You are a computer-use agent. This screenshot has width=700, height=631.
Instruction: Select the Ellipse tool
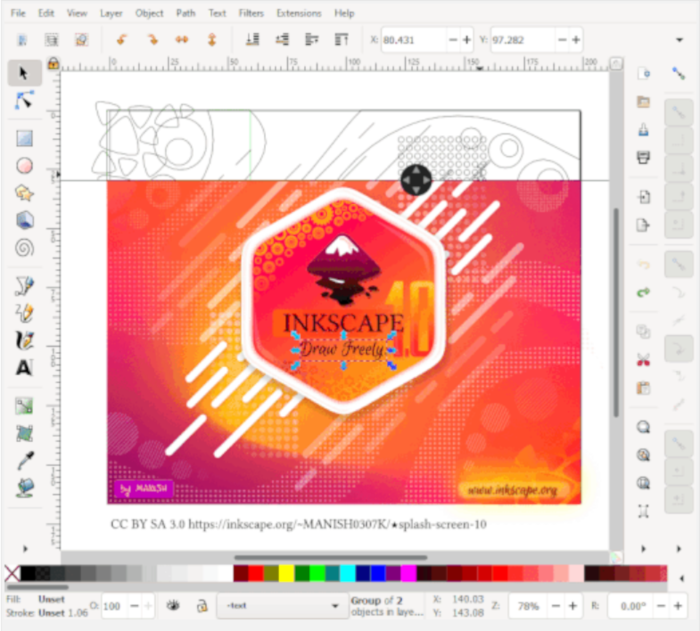pos(25,166)
